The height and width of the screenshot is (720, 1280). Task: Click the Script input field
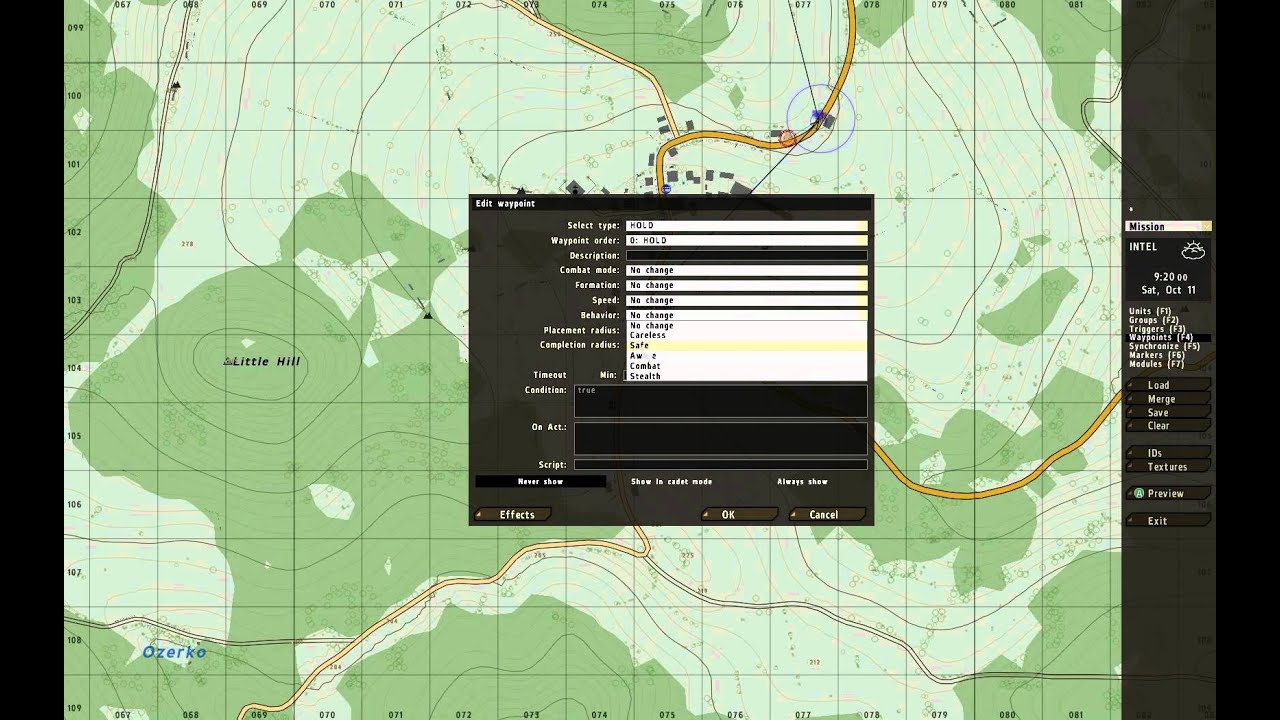coord(720,465)
